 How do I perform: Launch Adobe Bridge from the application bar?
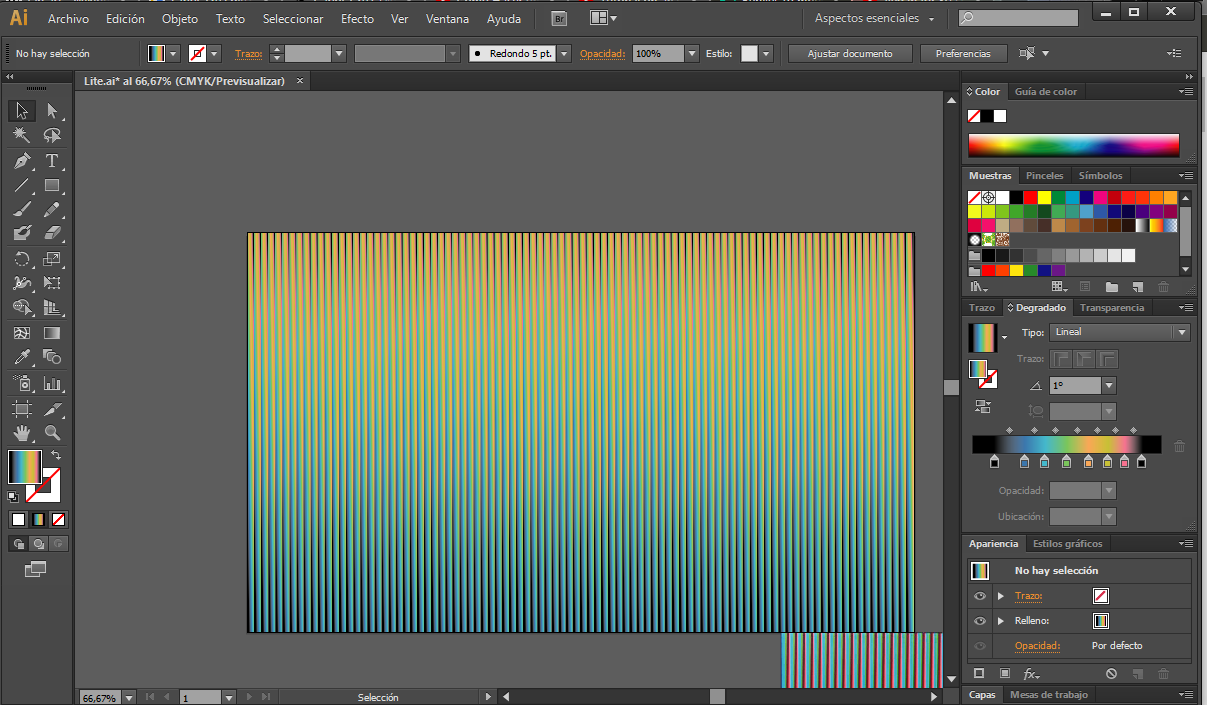[x=557, y=17]
